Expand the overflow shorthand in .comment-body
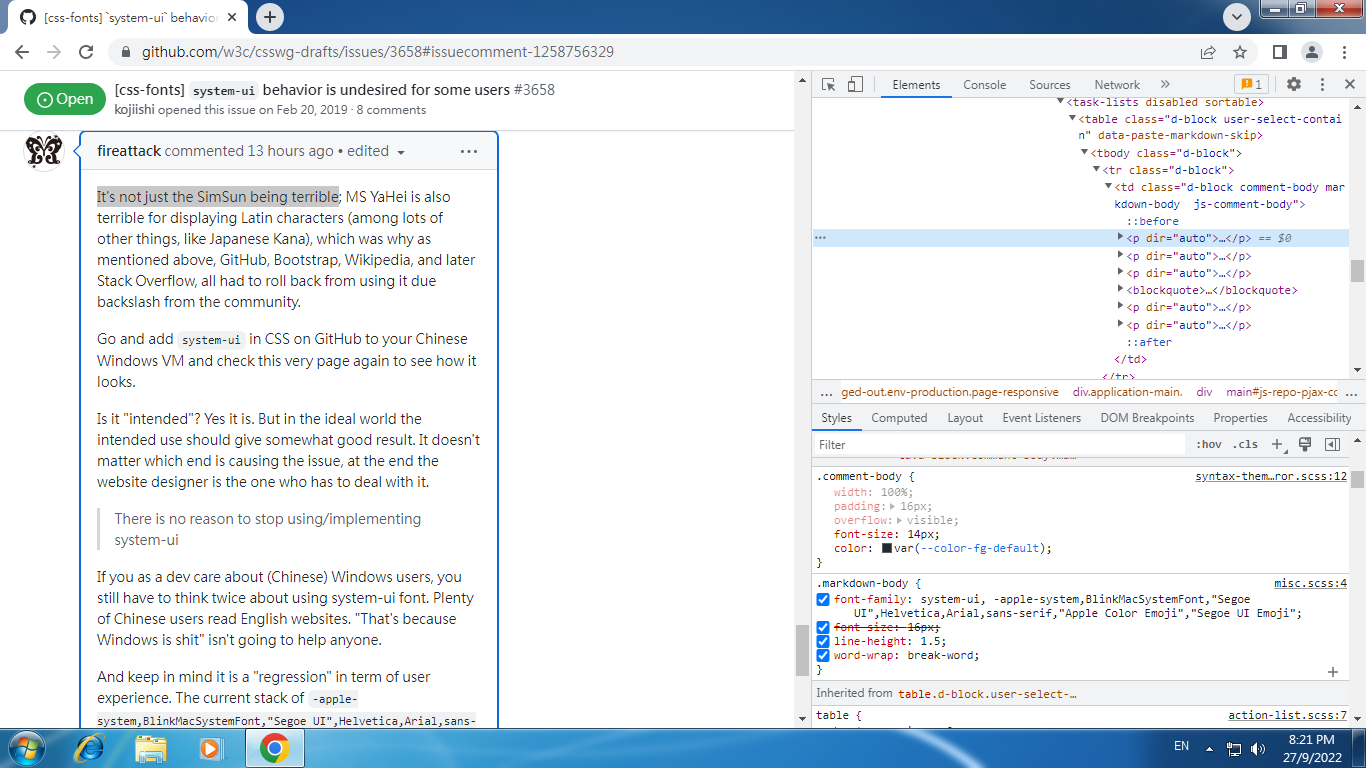The width and height of the screenshot is (1366, 768). (x=900, y=521)
